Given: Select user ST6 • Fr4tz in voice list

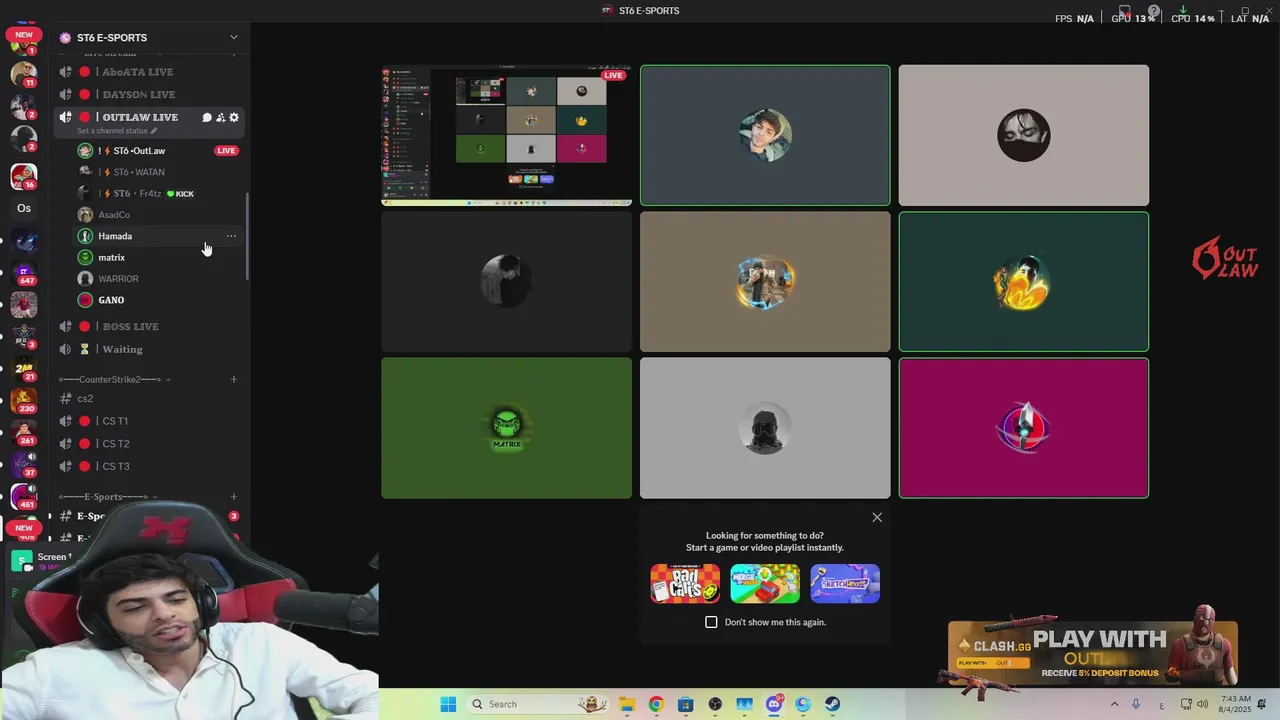Looking at the screenshot, I should pyautogui.click(x=160, y=193).
